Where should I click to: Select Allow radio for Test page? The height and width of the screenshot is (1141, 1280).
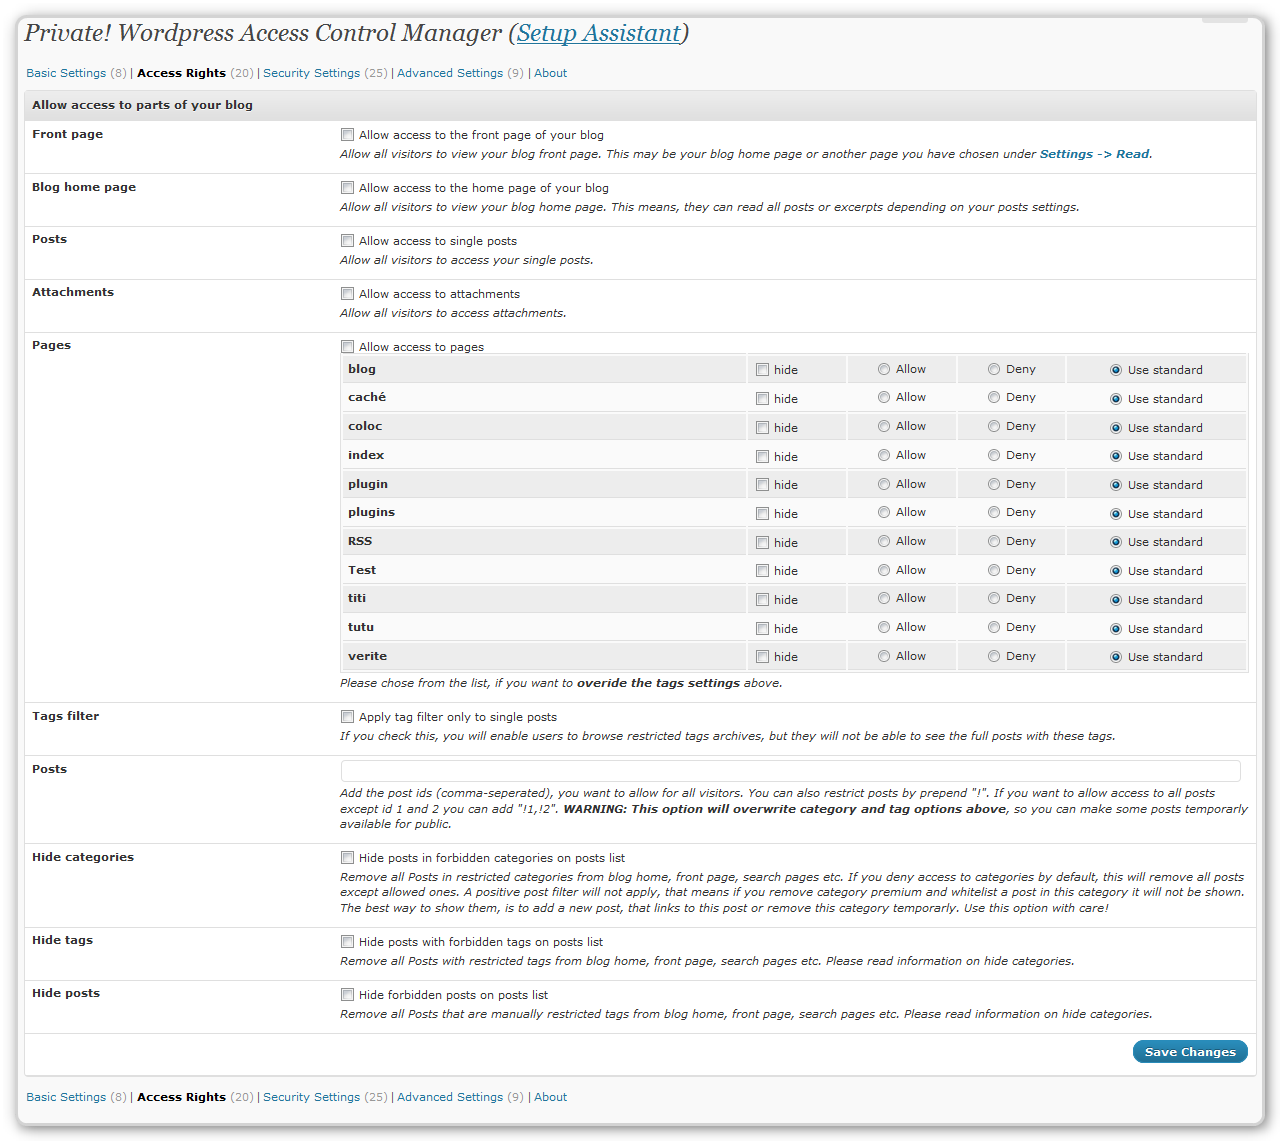[x=884, y=570]
